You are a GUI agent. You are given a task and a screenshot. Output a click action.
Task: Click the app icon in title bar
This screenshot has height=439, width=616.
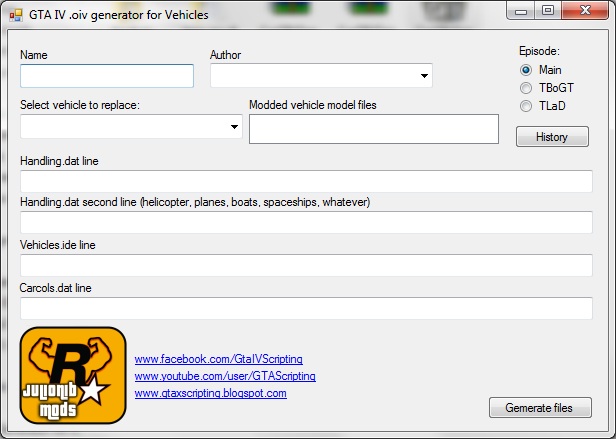coord(15,11)
